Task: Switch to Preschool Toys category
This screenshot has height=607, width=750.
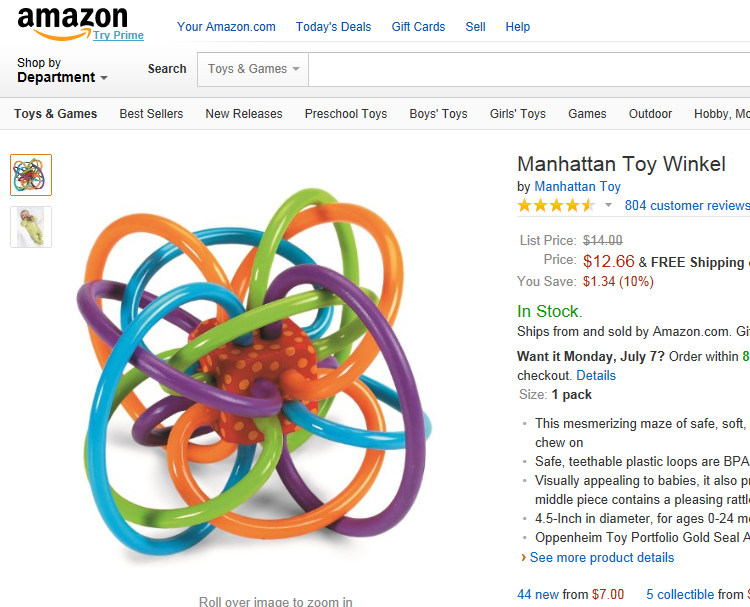Action: pyautogui.click(x=346, y=114)
